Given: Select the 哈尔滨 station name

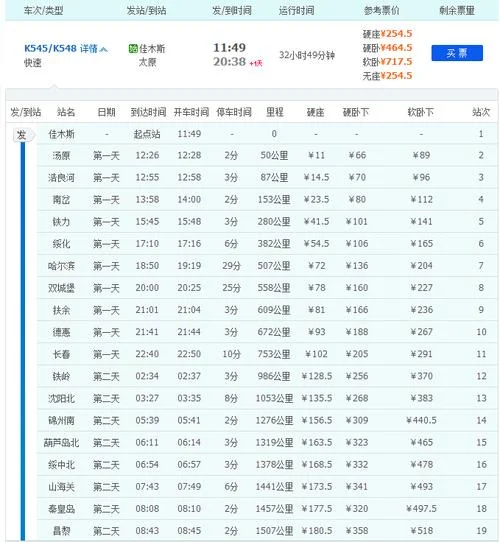Looking at the screenshot, I should [61, 266].
